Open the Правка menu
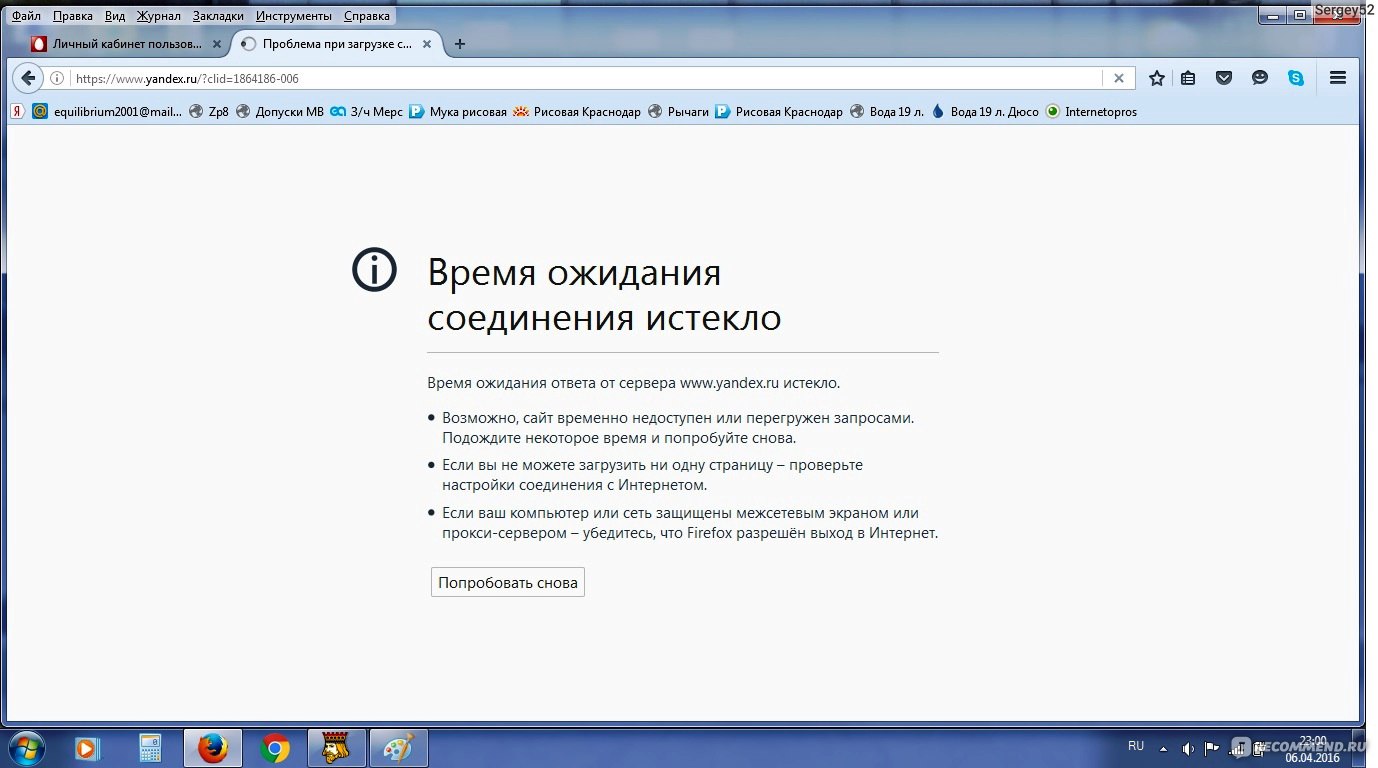This screenshot has width=1378, height=768. click(x=73, y=16)
